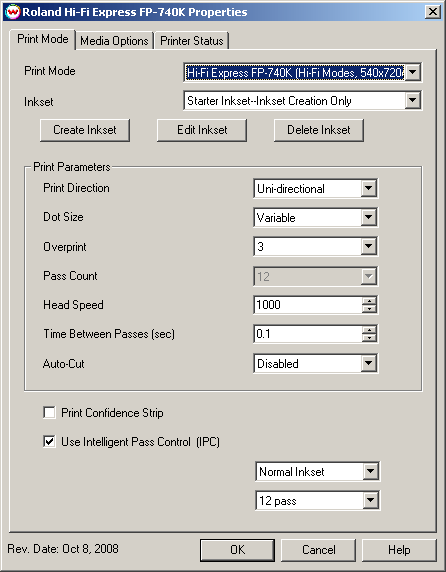Click the Time Between Passes field
Image resolution: width=446 pixels, height=572 pixels.
pyautogui.click(x=308, y=334)
